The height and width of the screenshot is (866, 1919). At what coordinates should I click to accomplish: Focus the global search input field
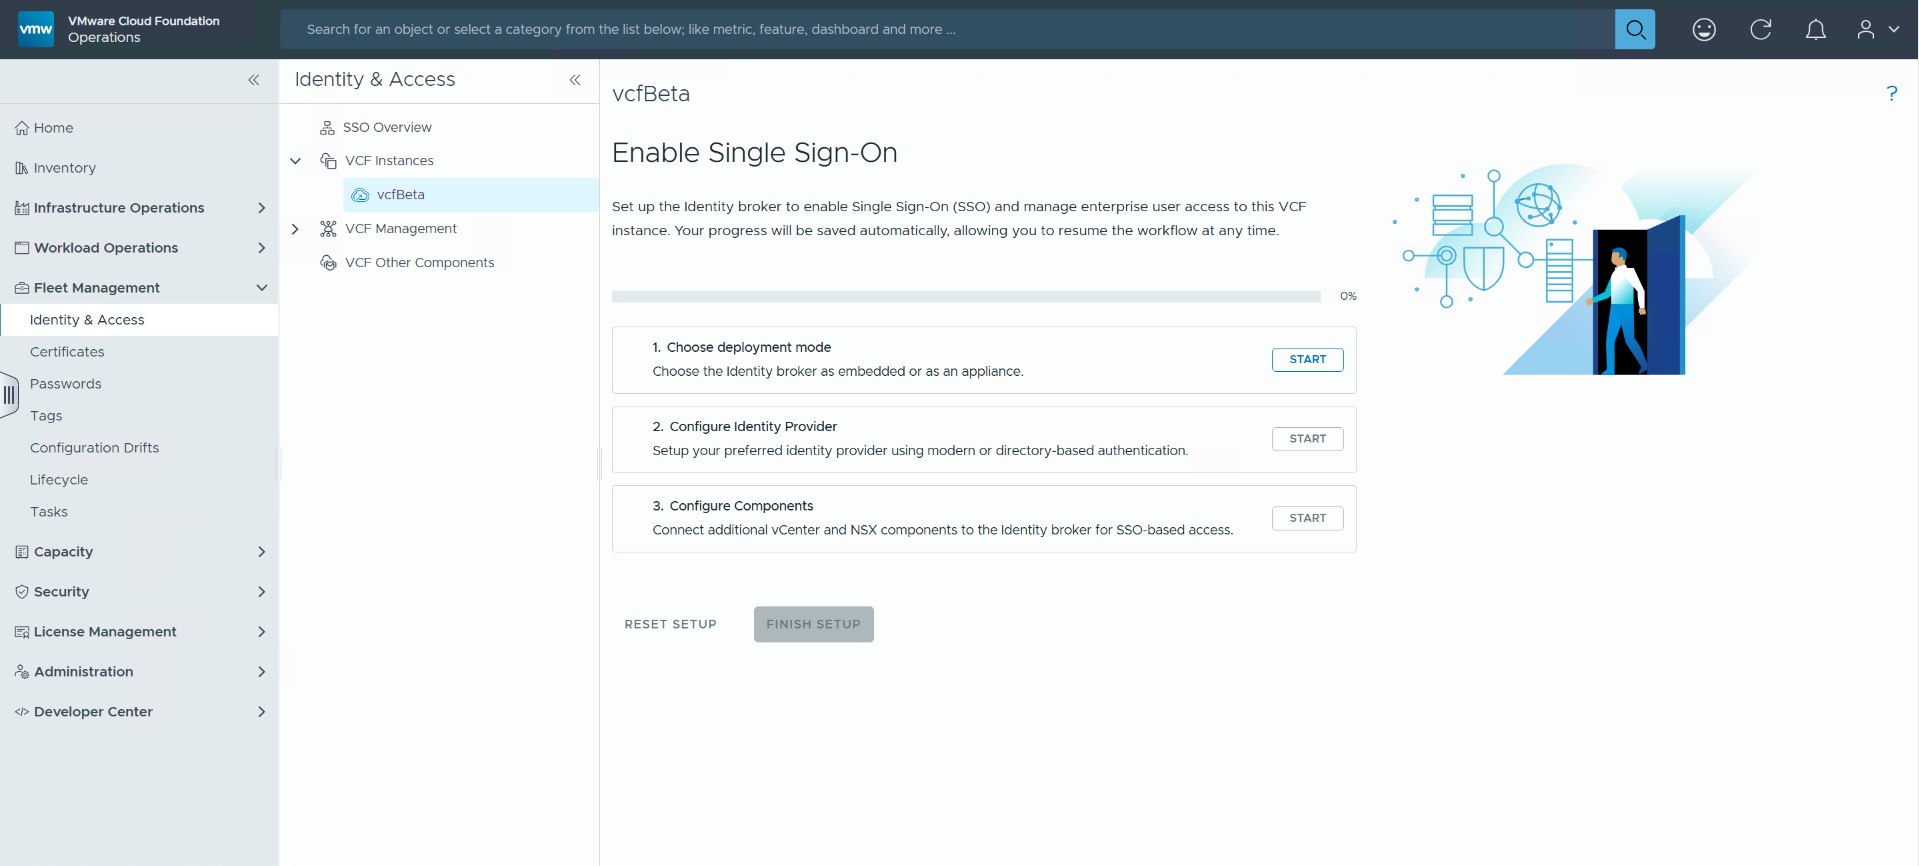tap(947, 30)
